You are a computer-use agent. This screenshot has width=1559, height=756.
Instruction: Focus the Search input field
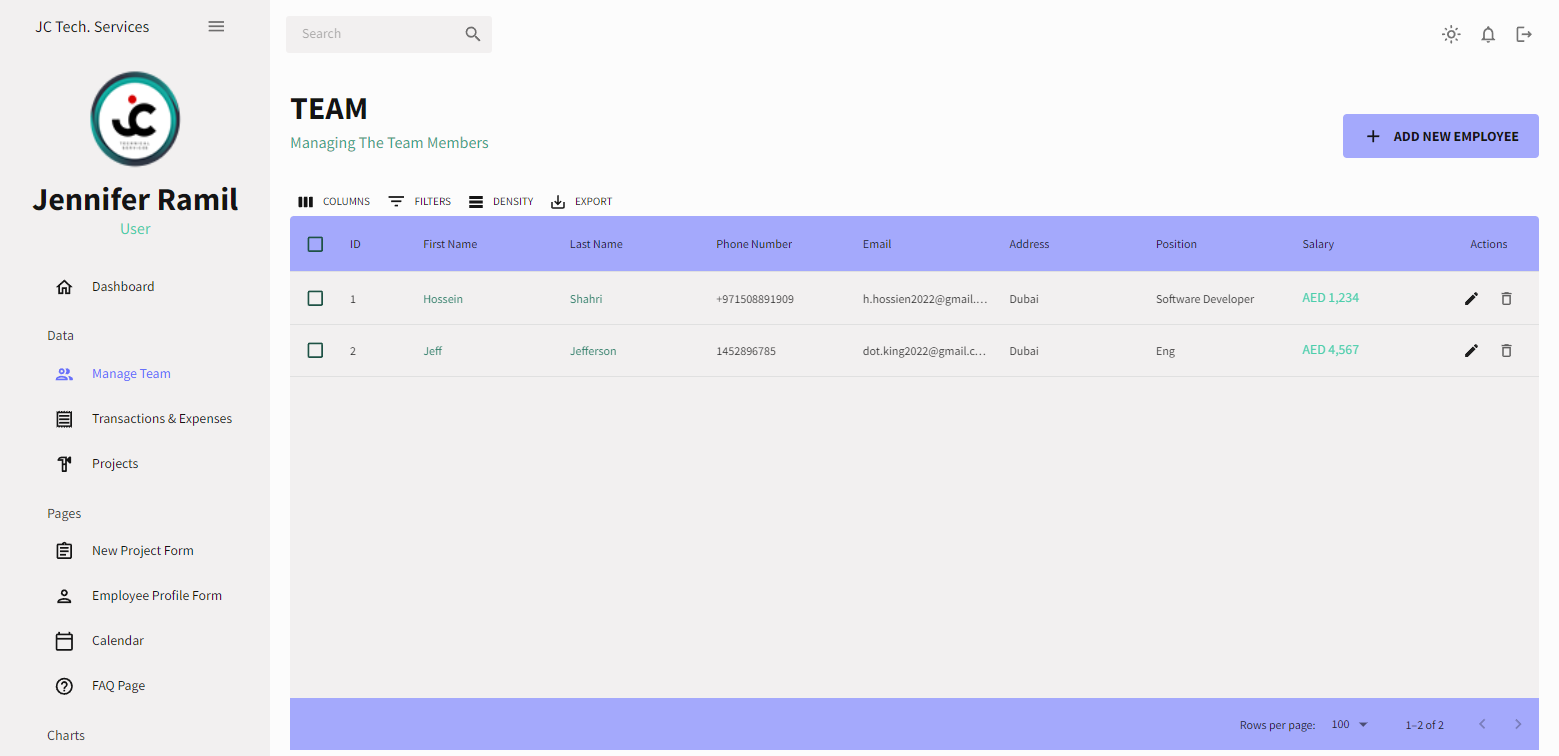[375, 34]
